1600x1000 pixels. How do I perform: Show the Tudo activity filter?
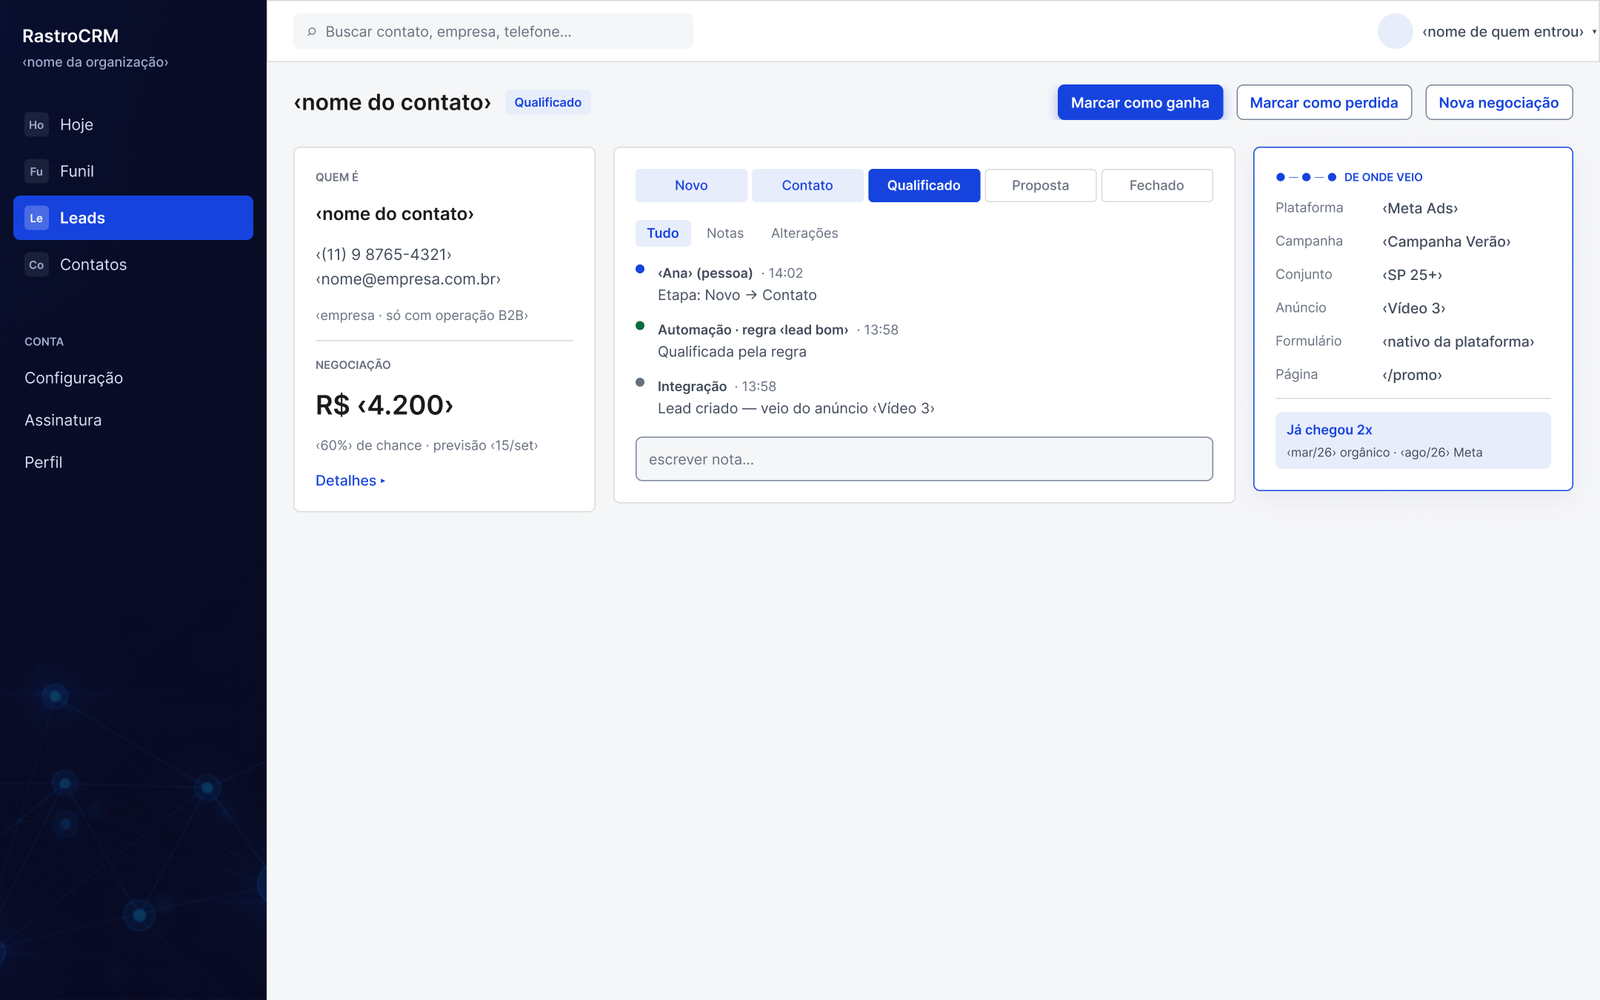(663, 233)
